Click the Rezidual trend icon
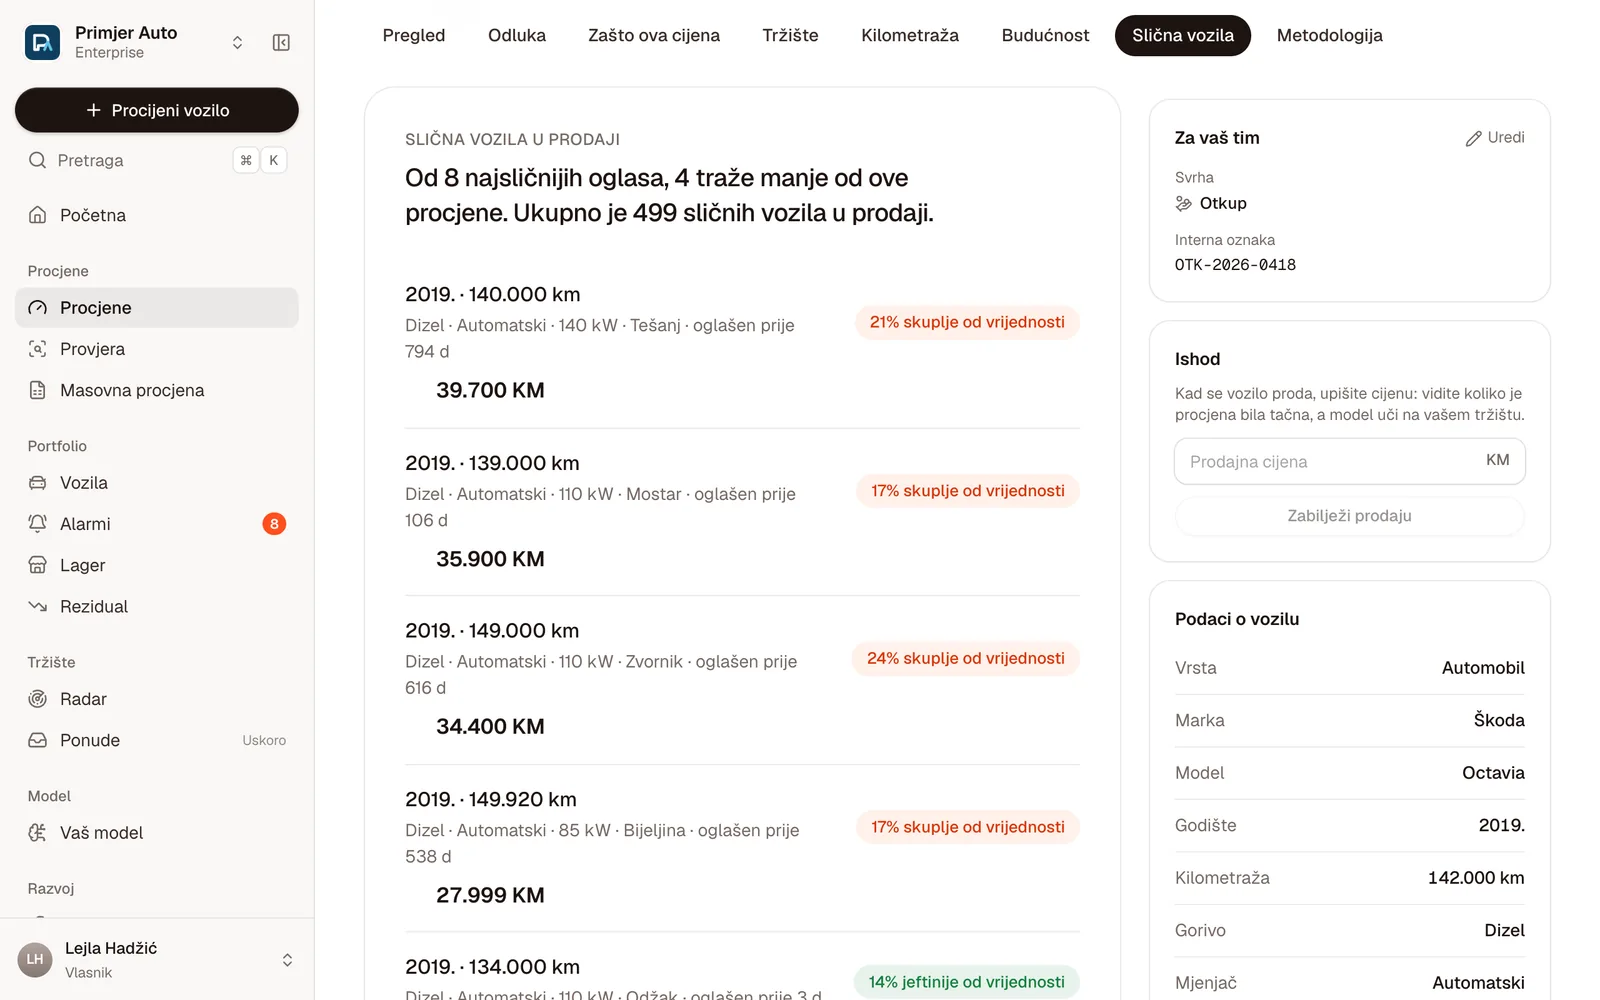1600x1000 pixels. (37, 607)
